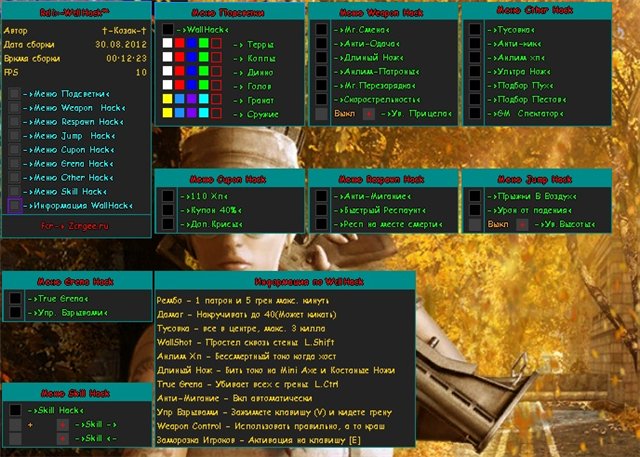The height and width of the screenshot is (457, 640).
Task: Click the gray box left of Ув. Высоты
Action: click(x=475, y=224)
